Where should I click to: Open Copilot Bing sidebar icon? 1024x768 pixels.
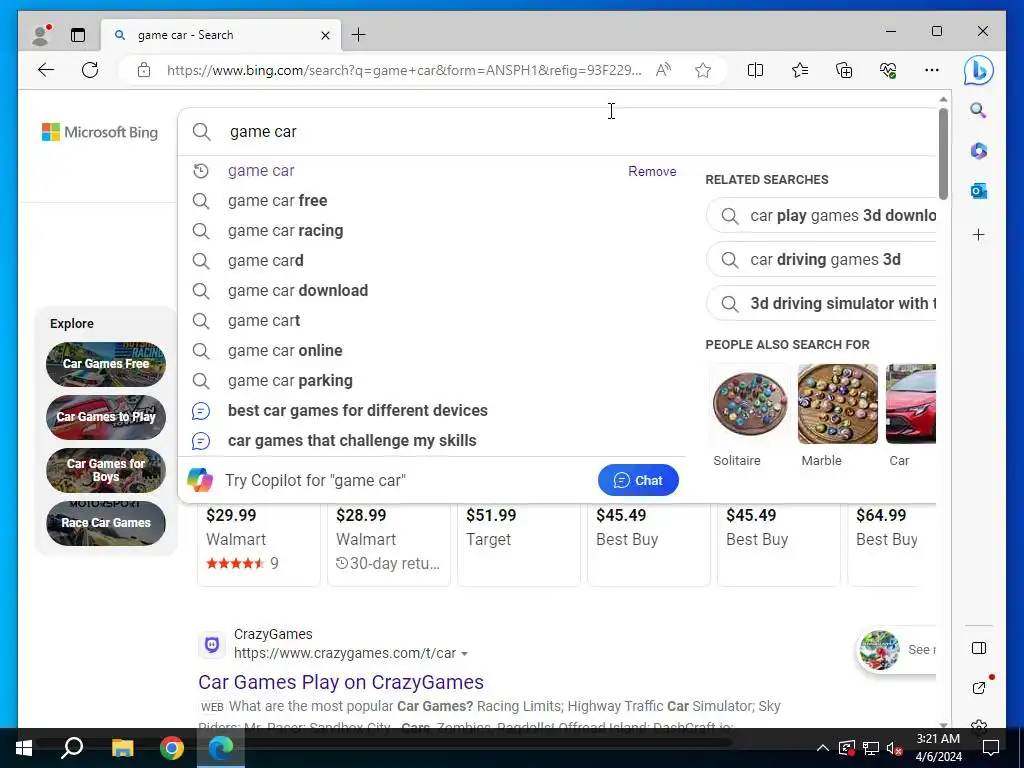(978, 71)
